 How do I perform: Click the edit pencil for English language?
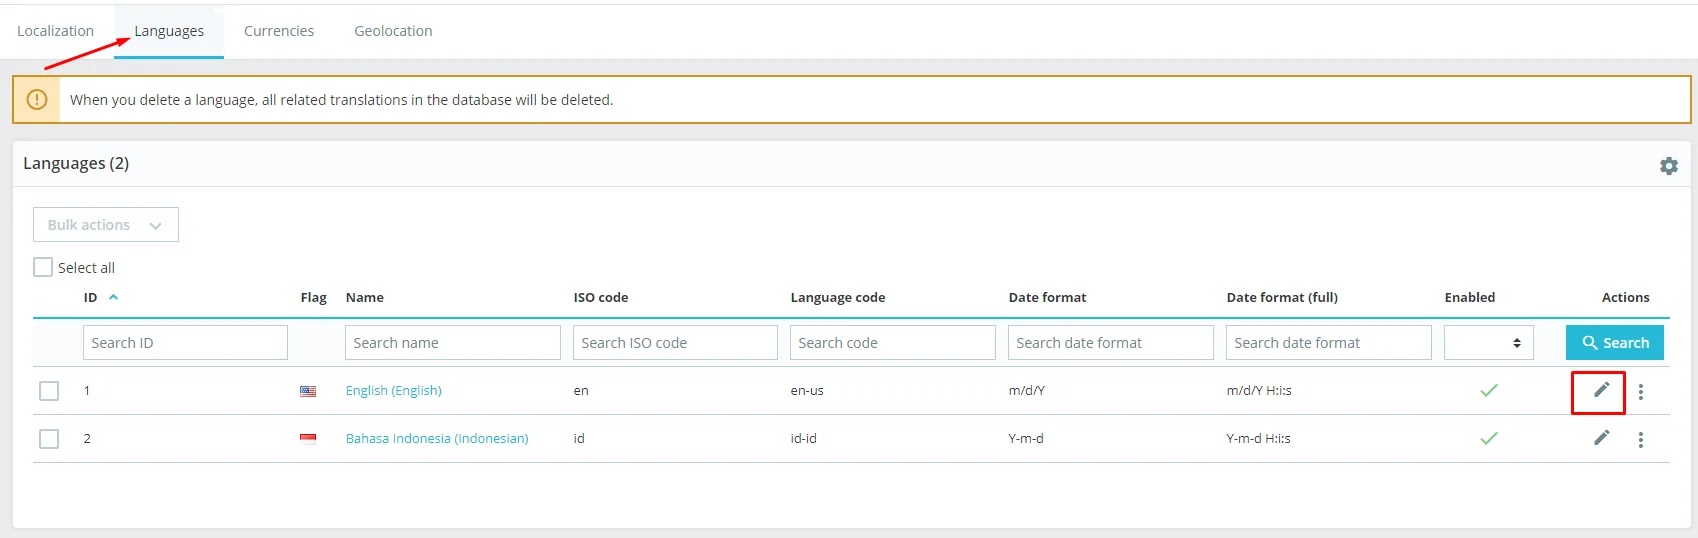click(1601, 390)
